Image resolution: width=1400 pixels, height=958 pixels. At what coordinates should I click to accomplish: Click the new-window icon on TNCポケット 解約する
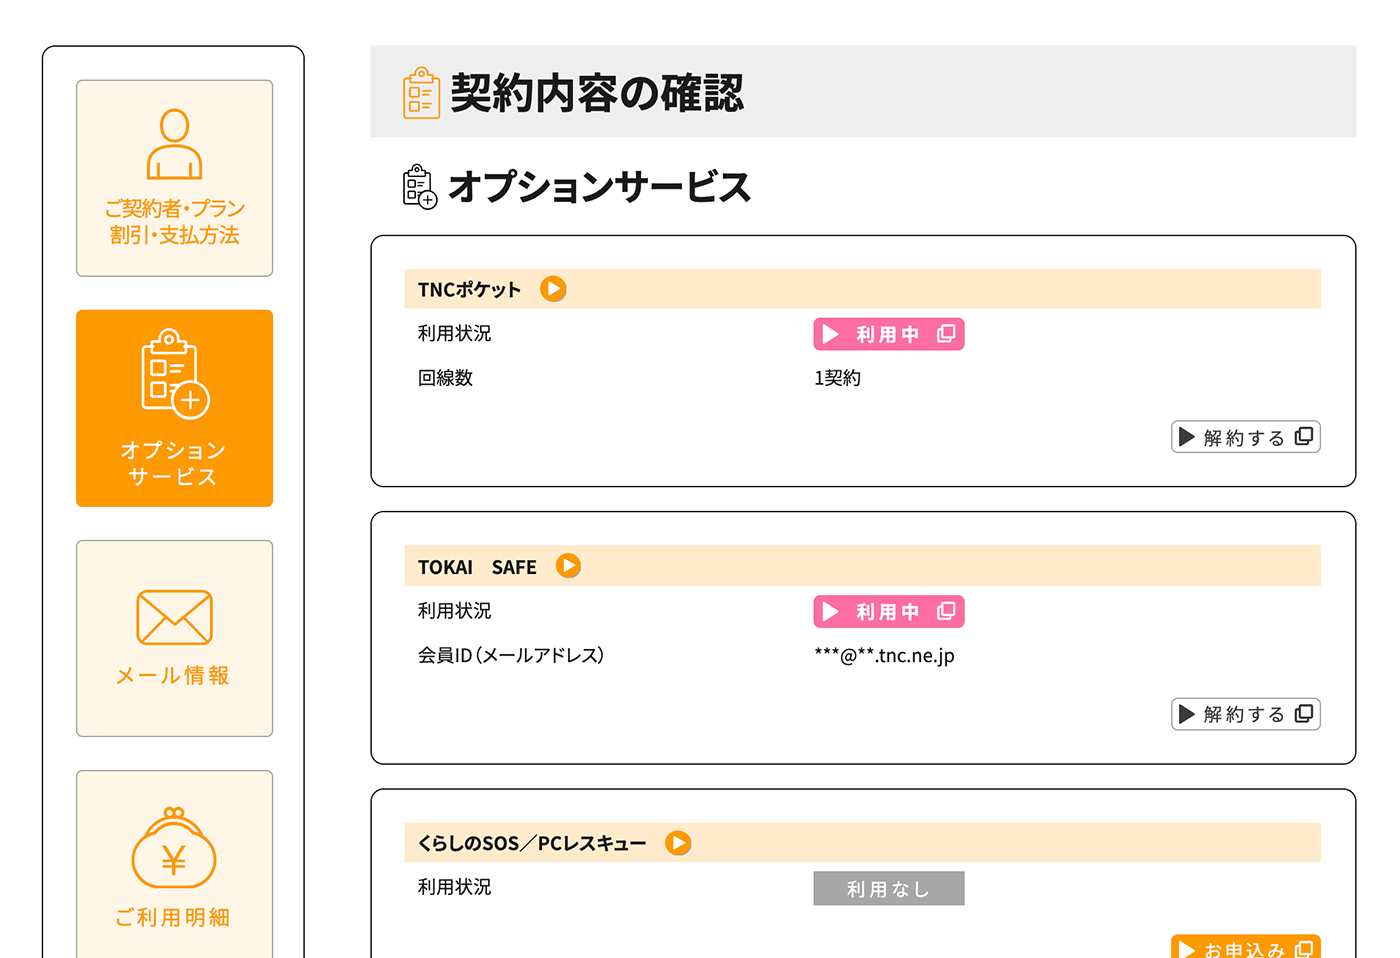(x=1303, y=437)
